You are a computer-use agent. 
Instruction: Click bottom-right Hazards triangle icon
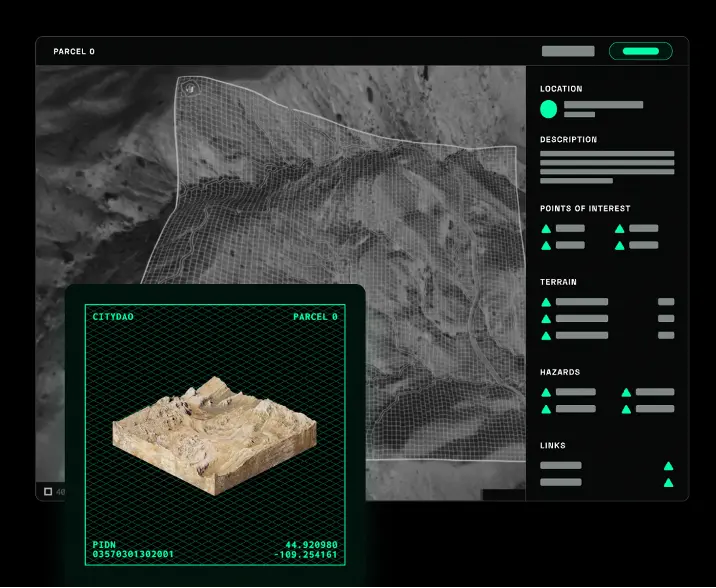coord(626,409)
